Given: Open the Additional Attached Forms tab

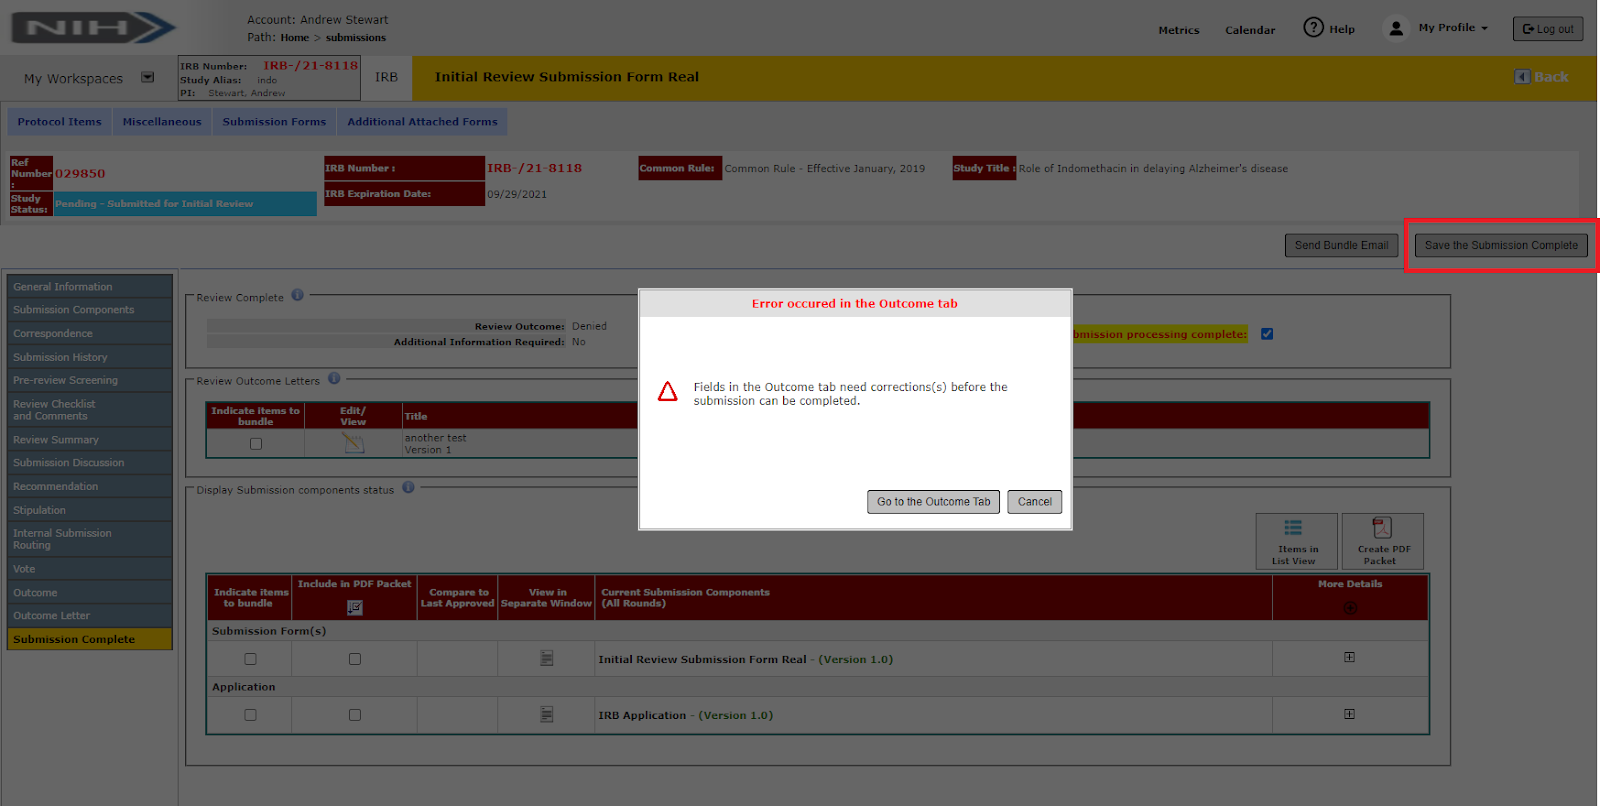Looking at the screenshot, I should (x=422, y=122).
